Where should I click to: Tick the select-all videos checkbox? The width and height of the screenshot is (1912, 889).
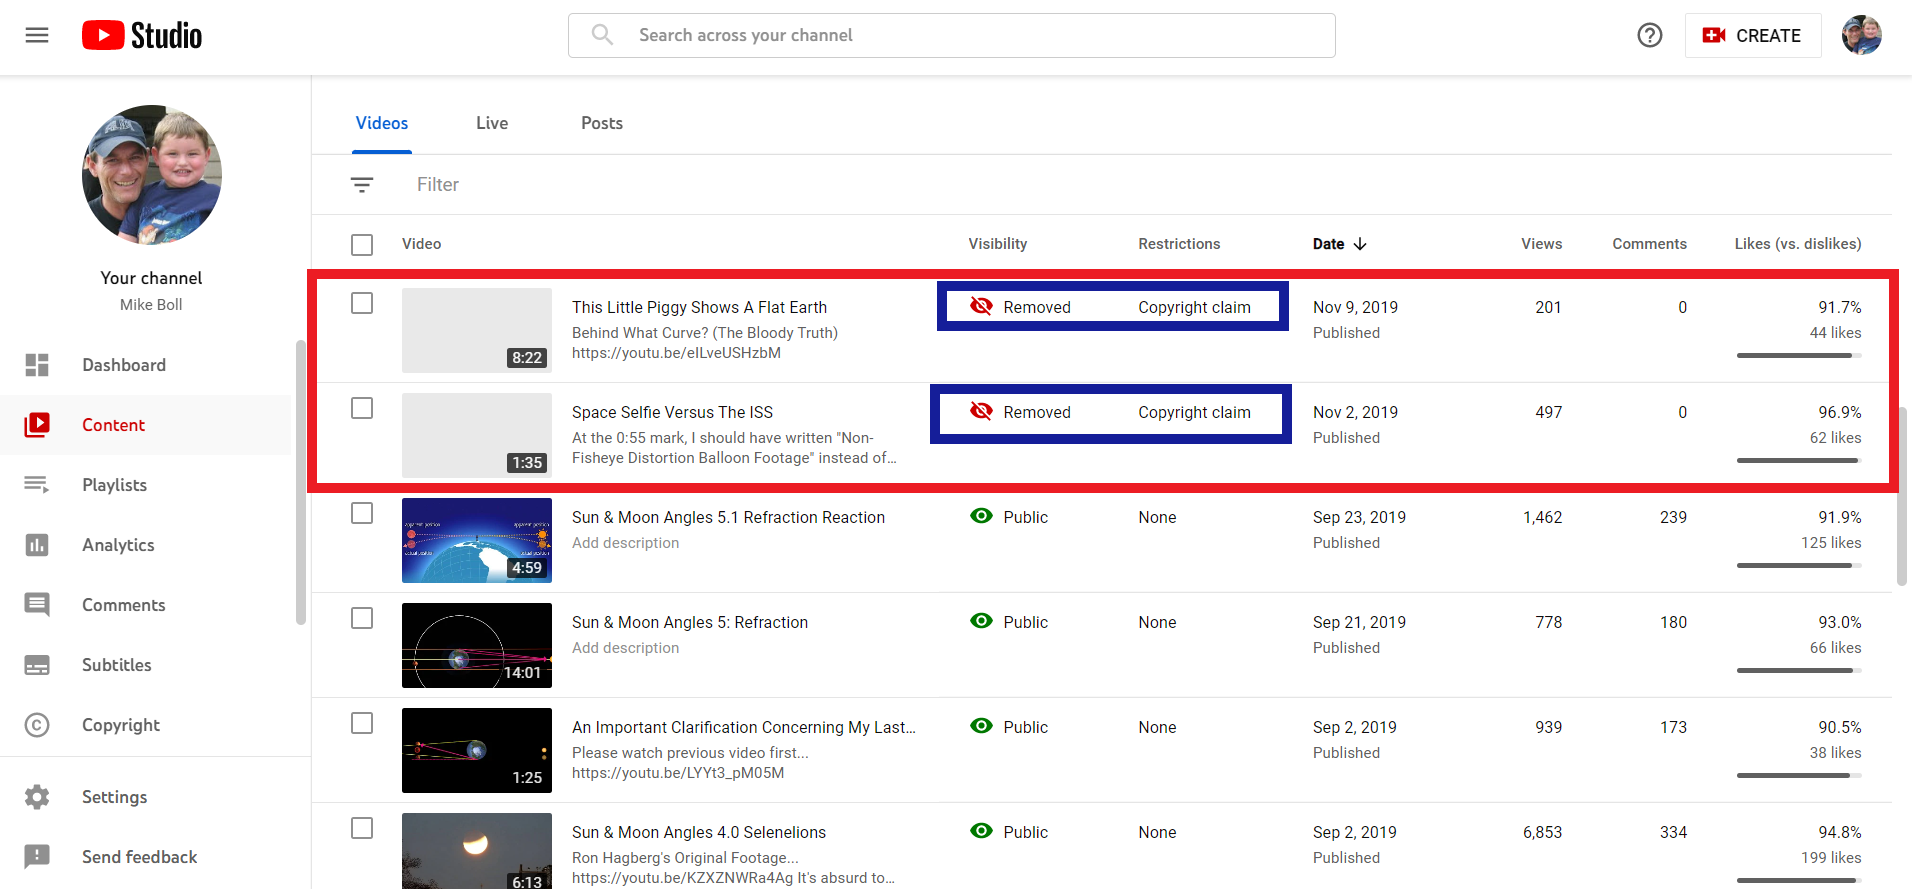point(362,245)
